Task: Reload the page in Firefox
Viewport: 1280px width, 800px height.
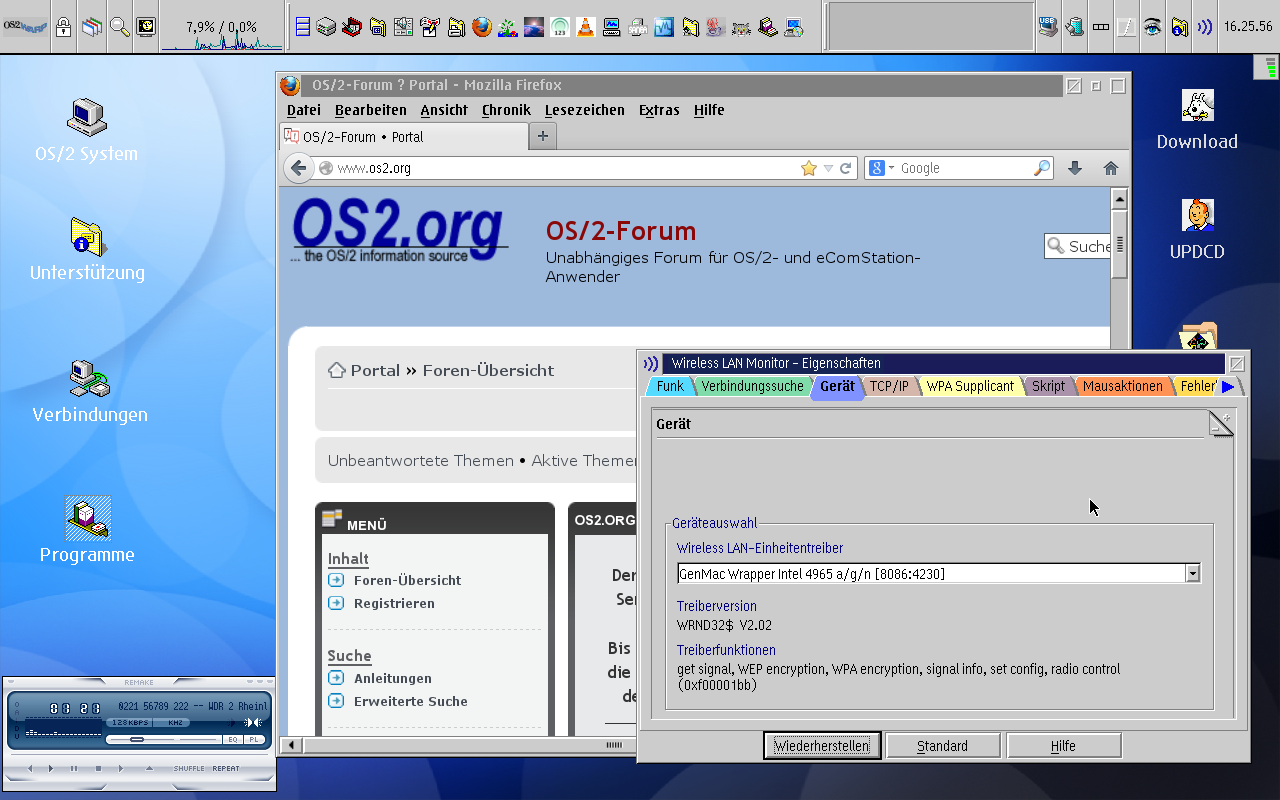Action: coord(846,168)
